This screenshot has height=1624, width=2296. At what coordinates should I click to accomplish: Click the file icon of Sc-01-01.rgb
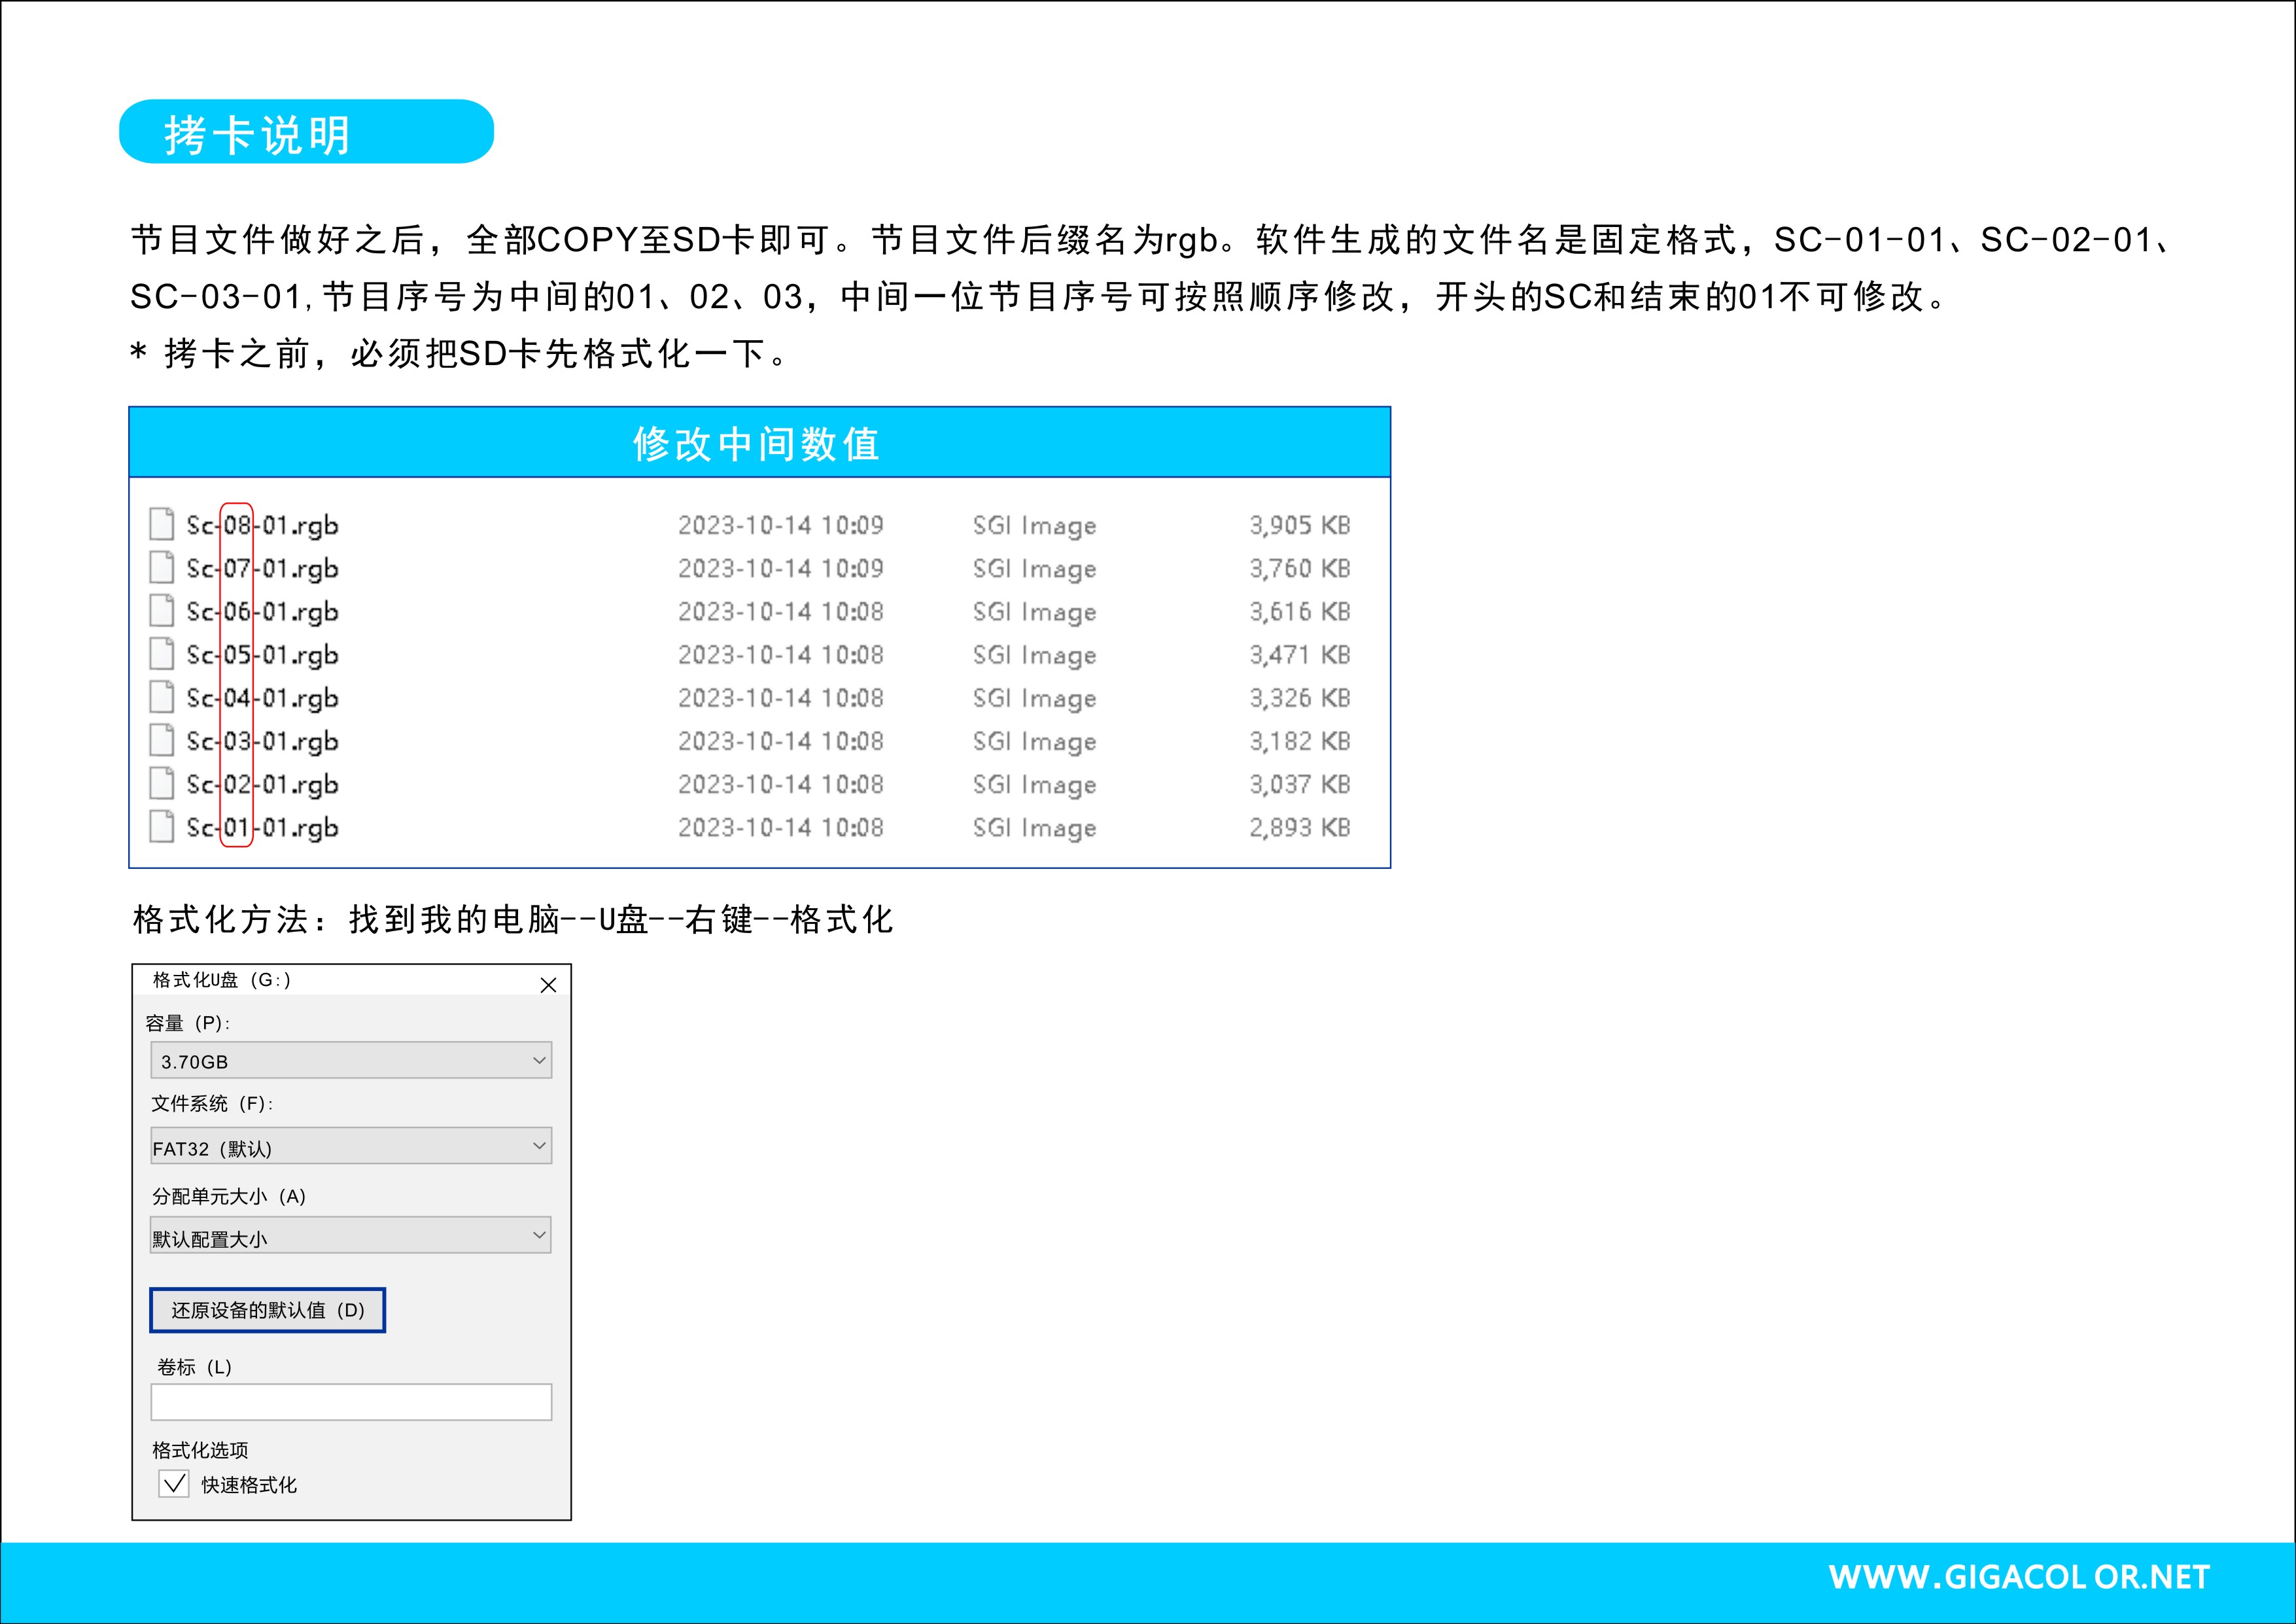(x=161, y=826)
